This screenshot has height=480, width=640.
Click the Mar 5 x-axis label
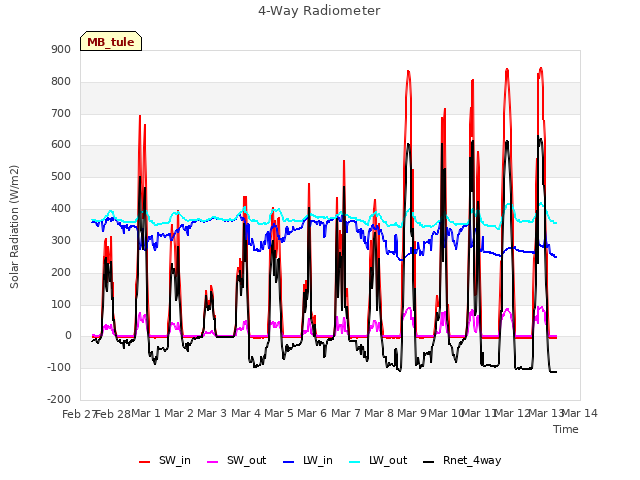coord(279,413)
